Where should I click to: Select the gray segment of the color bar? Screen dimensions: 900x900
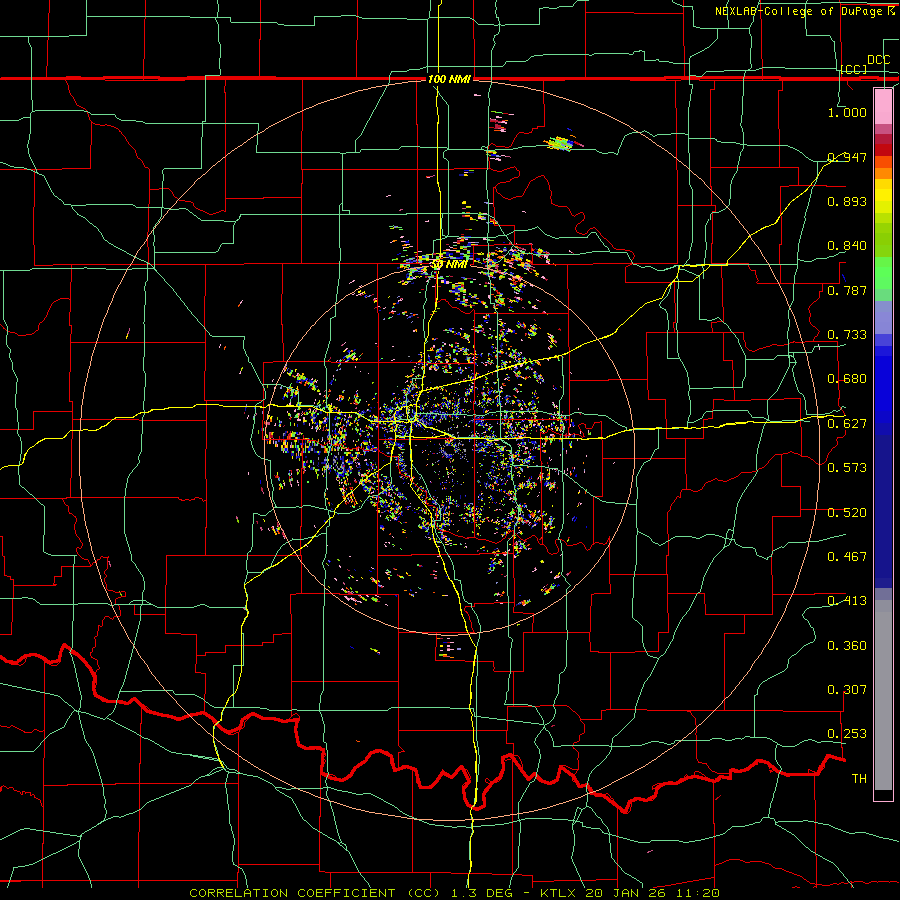click(x=883, y=695)
